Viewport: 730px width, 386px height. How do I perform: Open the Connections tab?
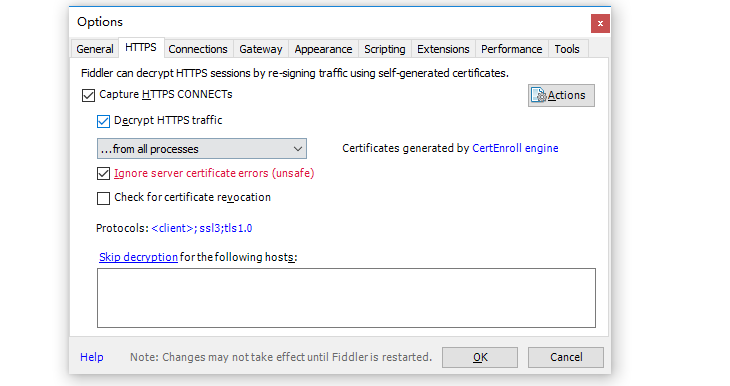pyautogui.click(x=198, y=49)
